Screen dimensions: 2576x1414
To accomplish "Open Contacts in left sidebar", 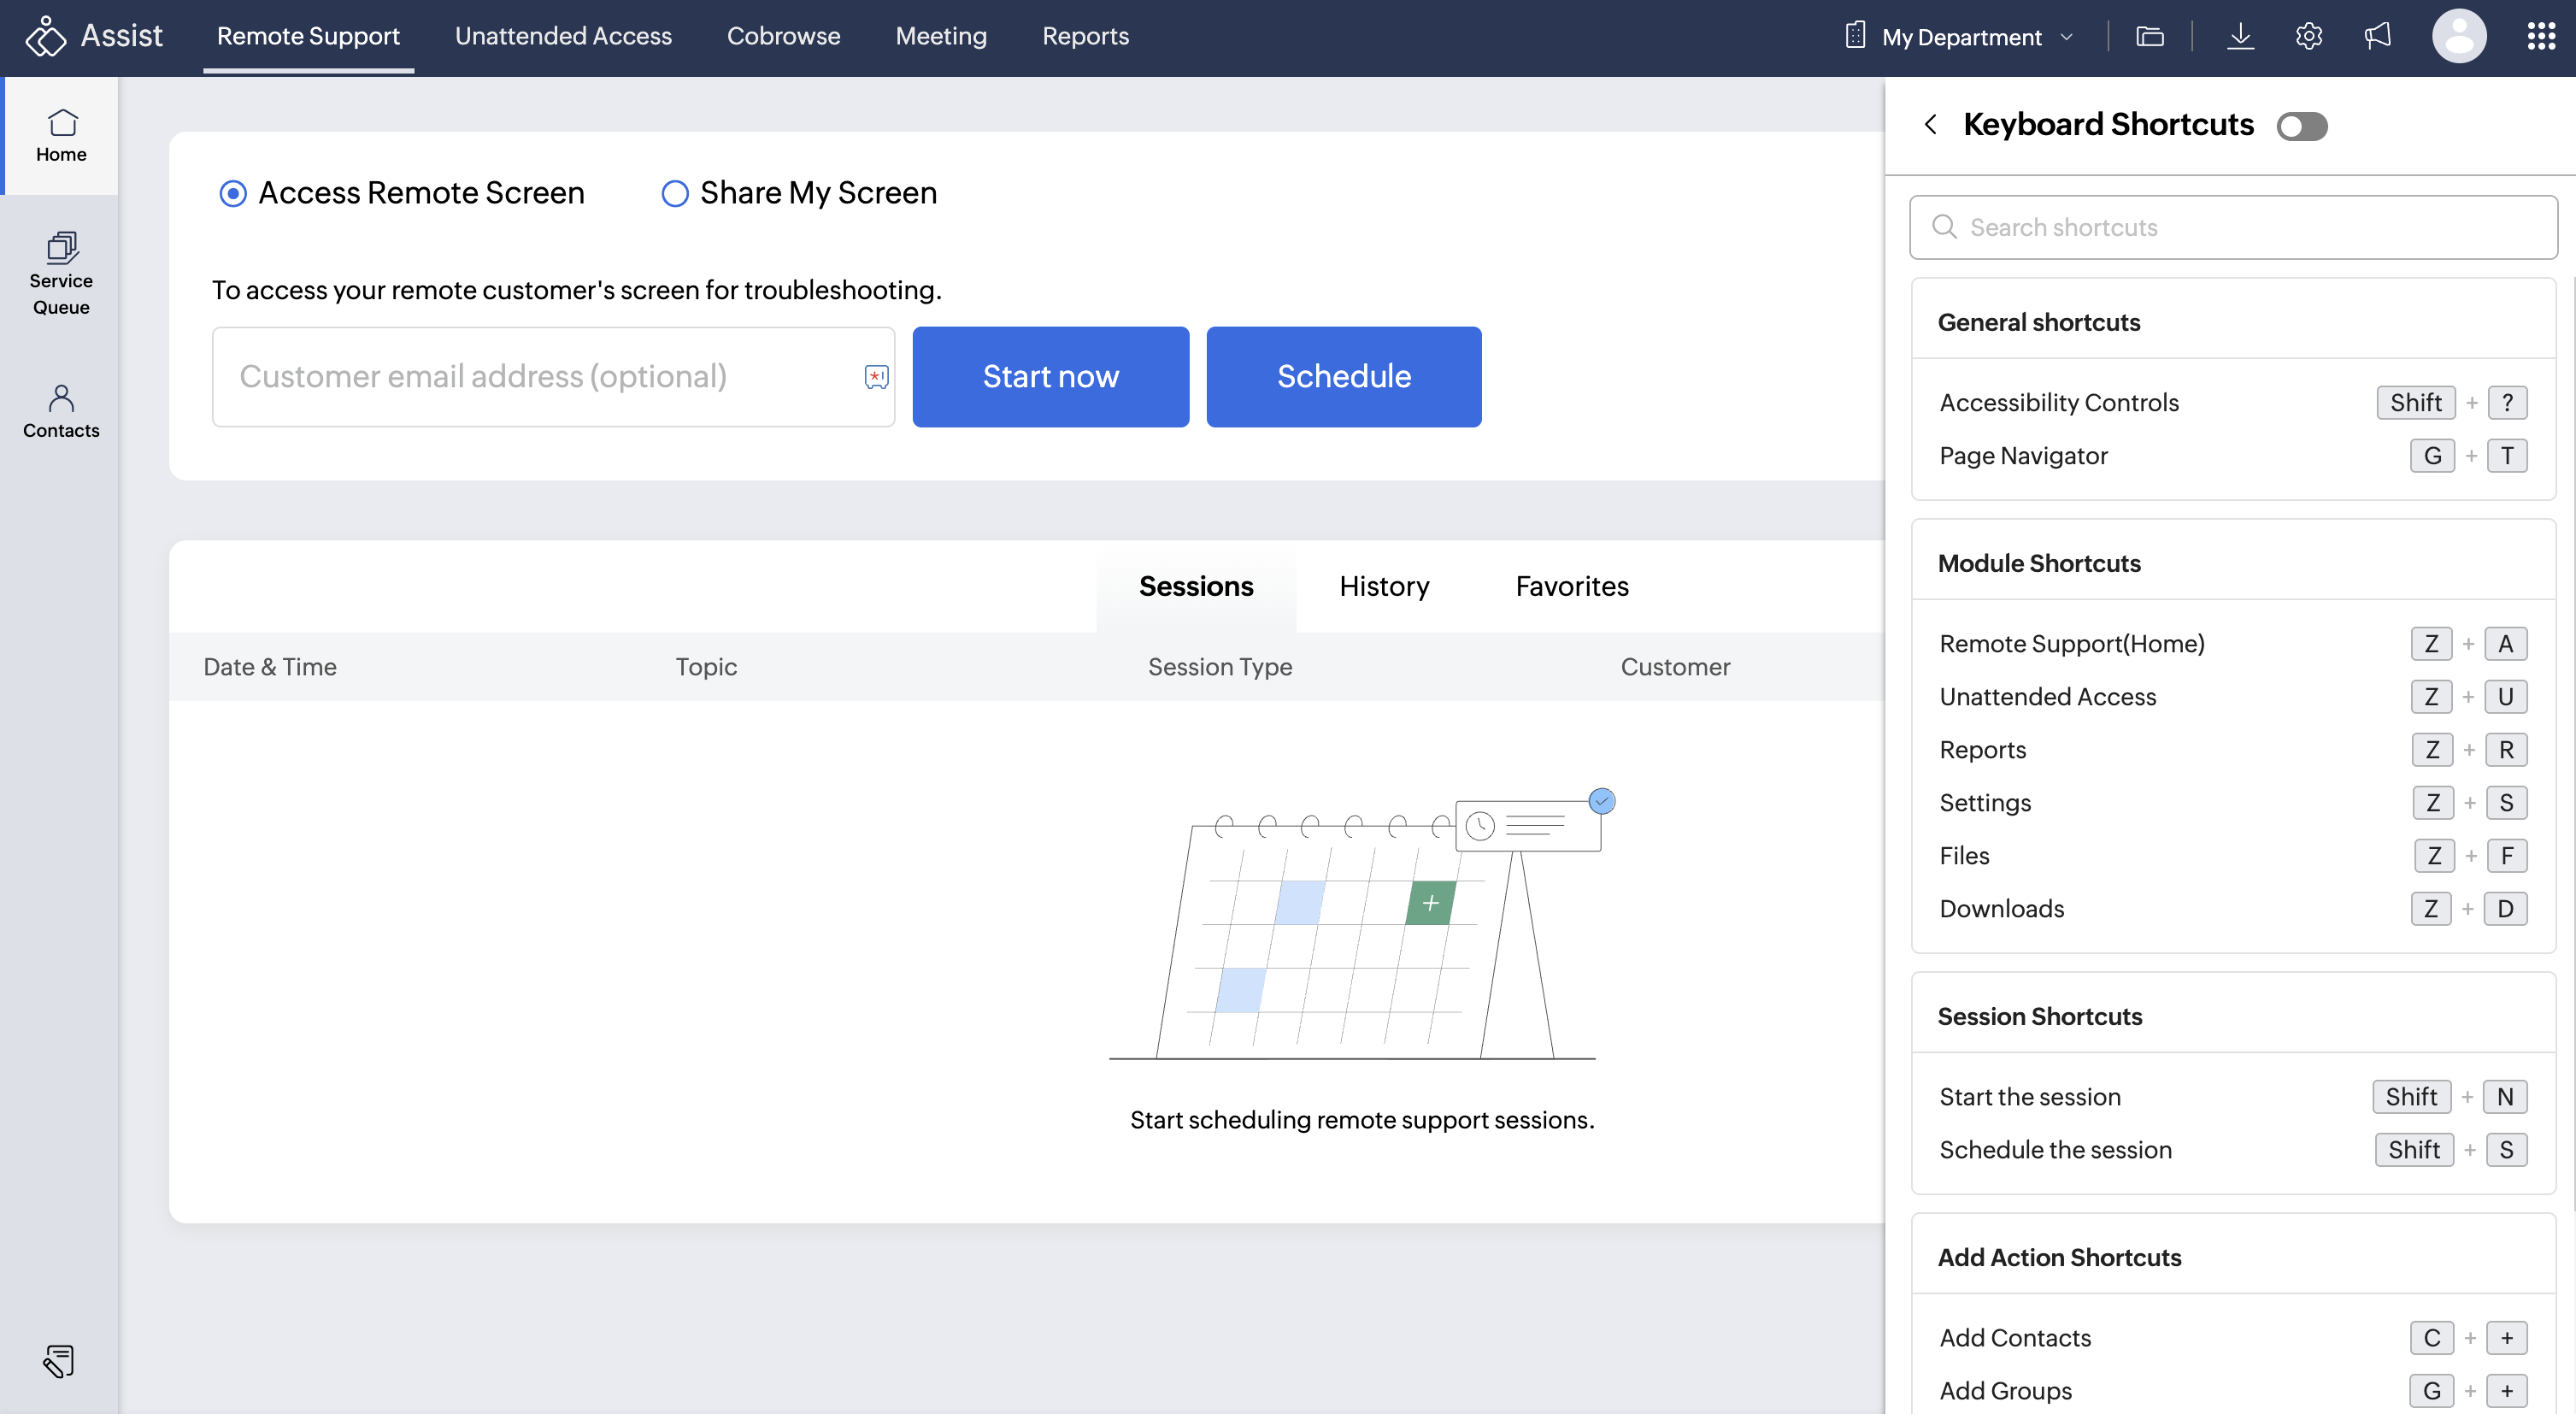I will point(61,411).
